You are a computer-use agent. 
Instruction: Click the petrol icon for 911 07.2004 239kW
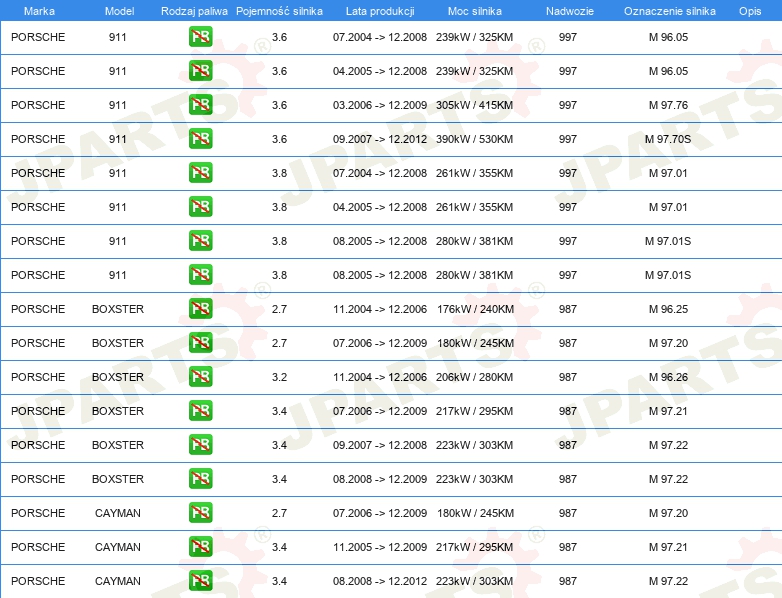tap(200, 37)
